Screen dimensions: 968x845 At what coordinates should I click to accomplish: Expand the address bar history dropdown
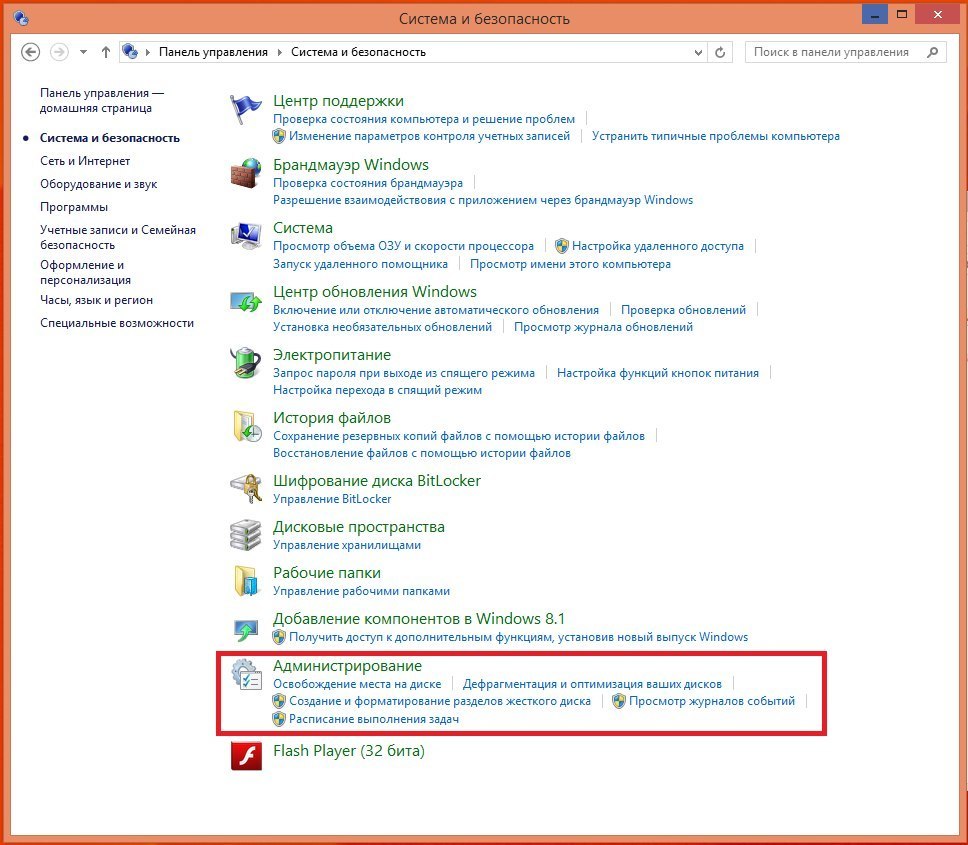tap(695, 52)
